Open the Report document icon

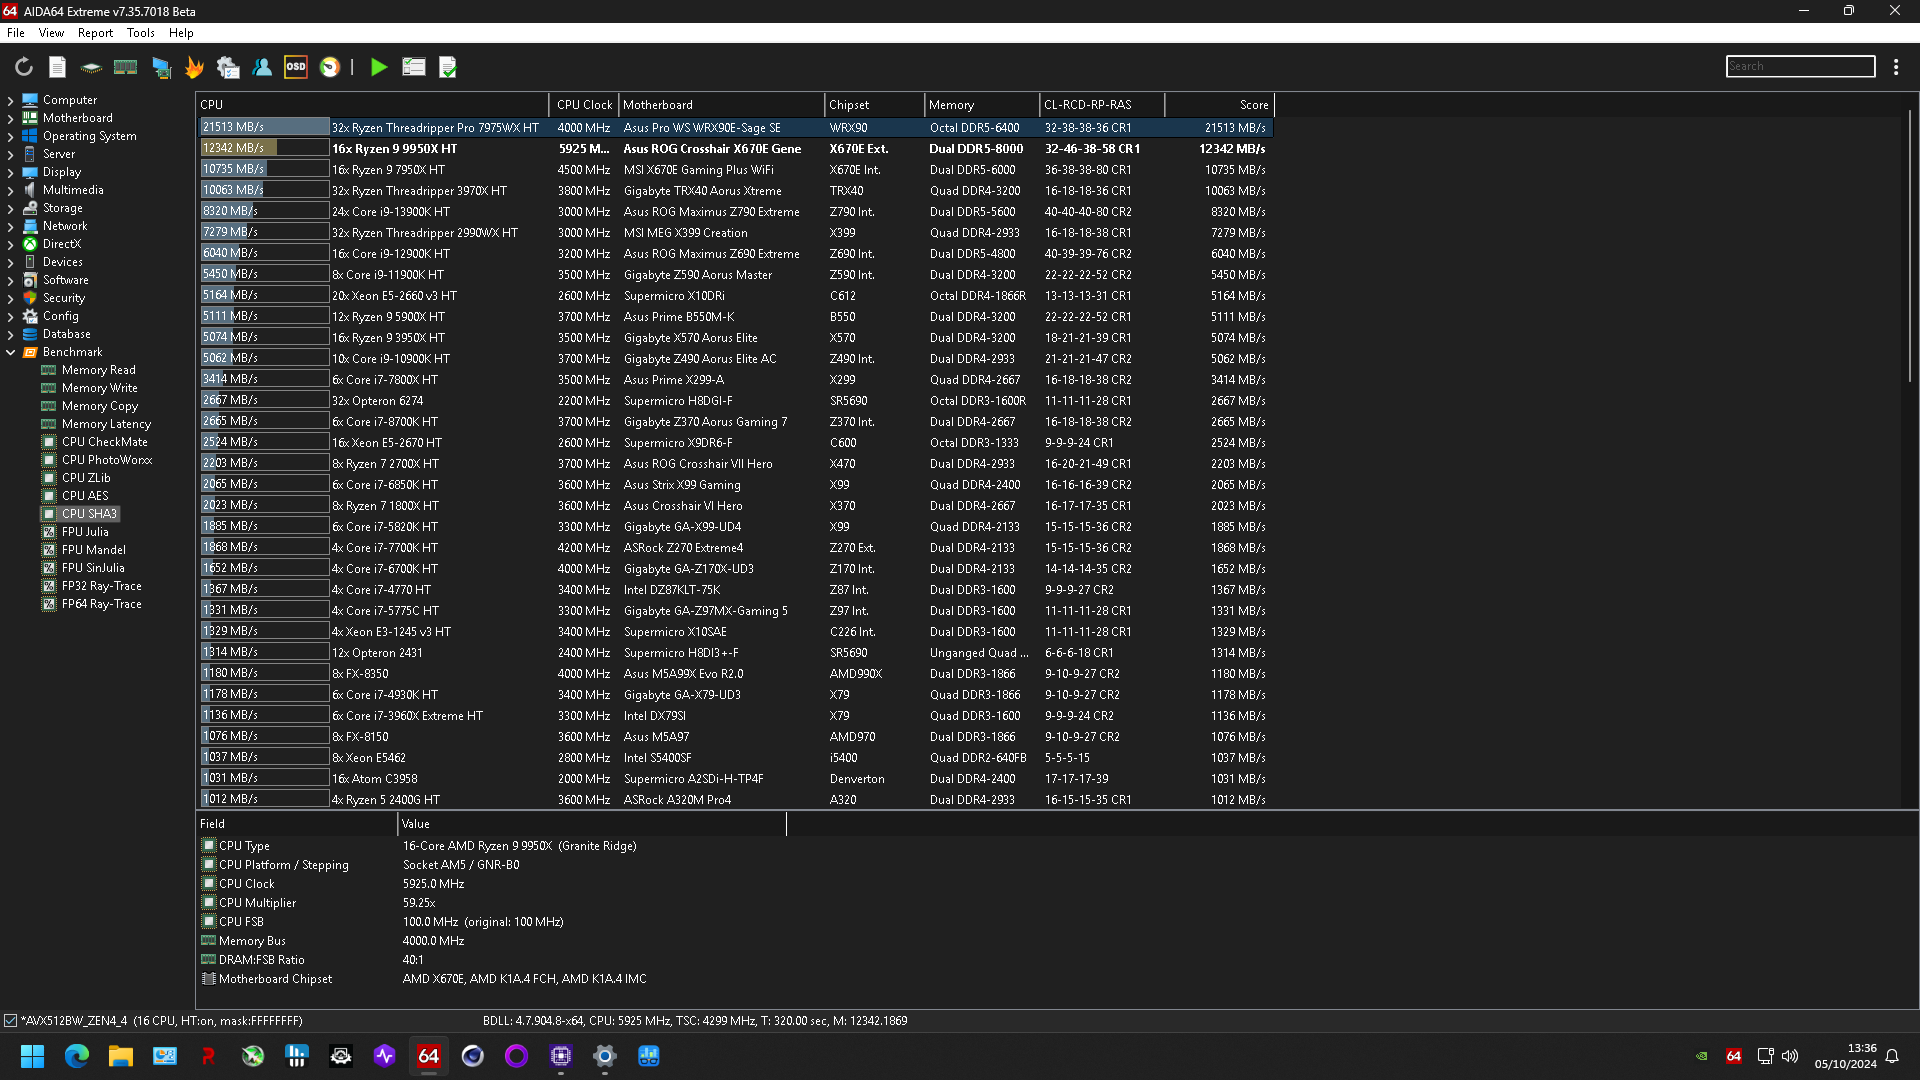pos(57,67)
